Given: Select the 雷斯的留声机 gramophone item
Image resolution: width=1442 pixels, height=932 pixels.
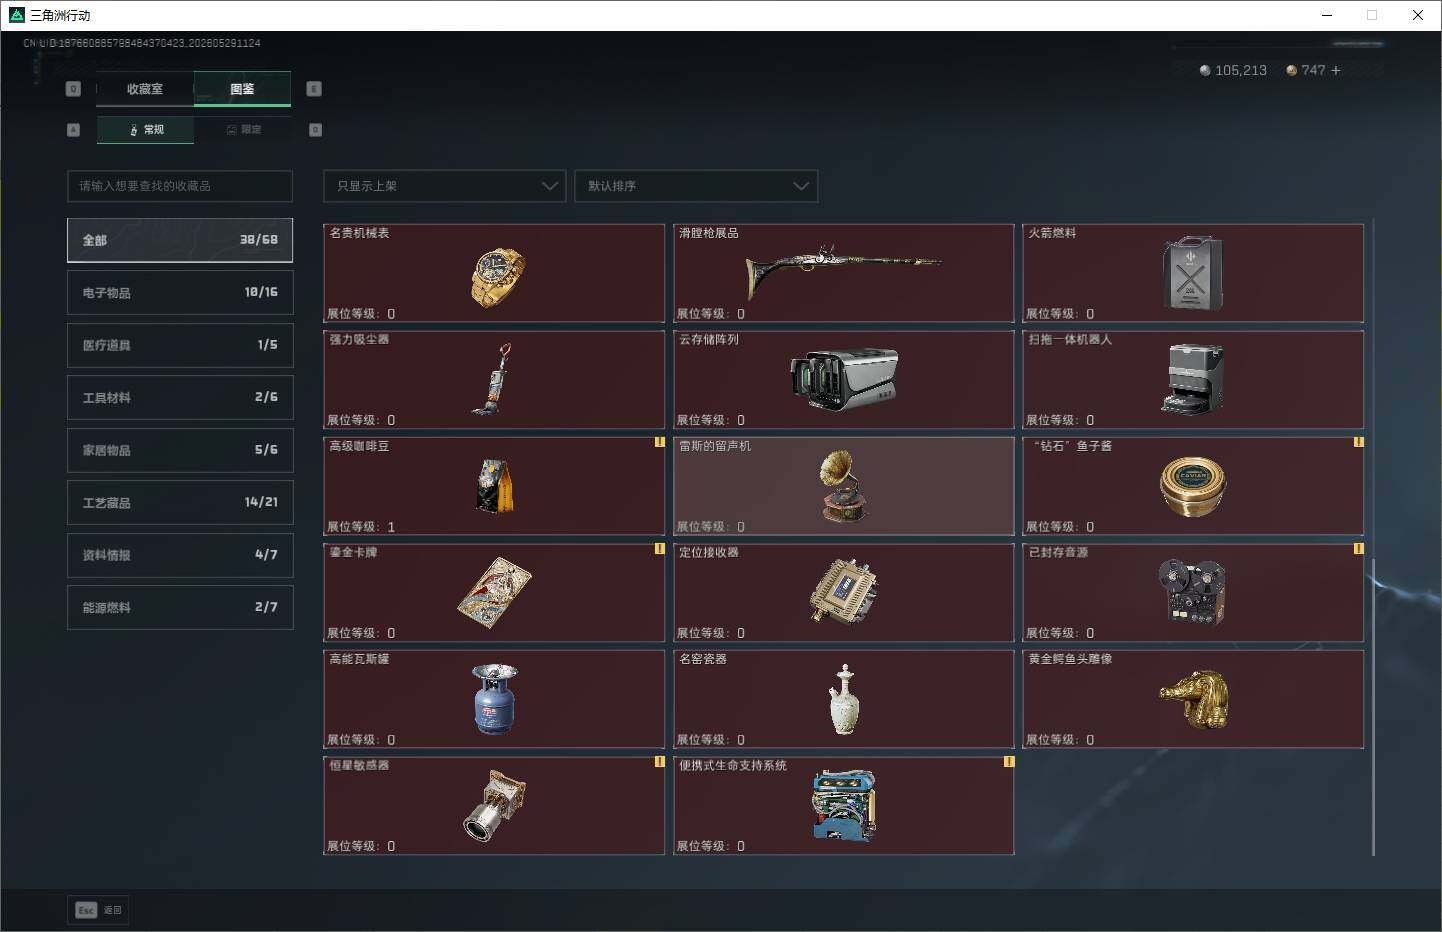Looking at the screenshot, I should [x=844, y=486].
